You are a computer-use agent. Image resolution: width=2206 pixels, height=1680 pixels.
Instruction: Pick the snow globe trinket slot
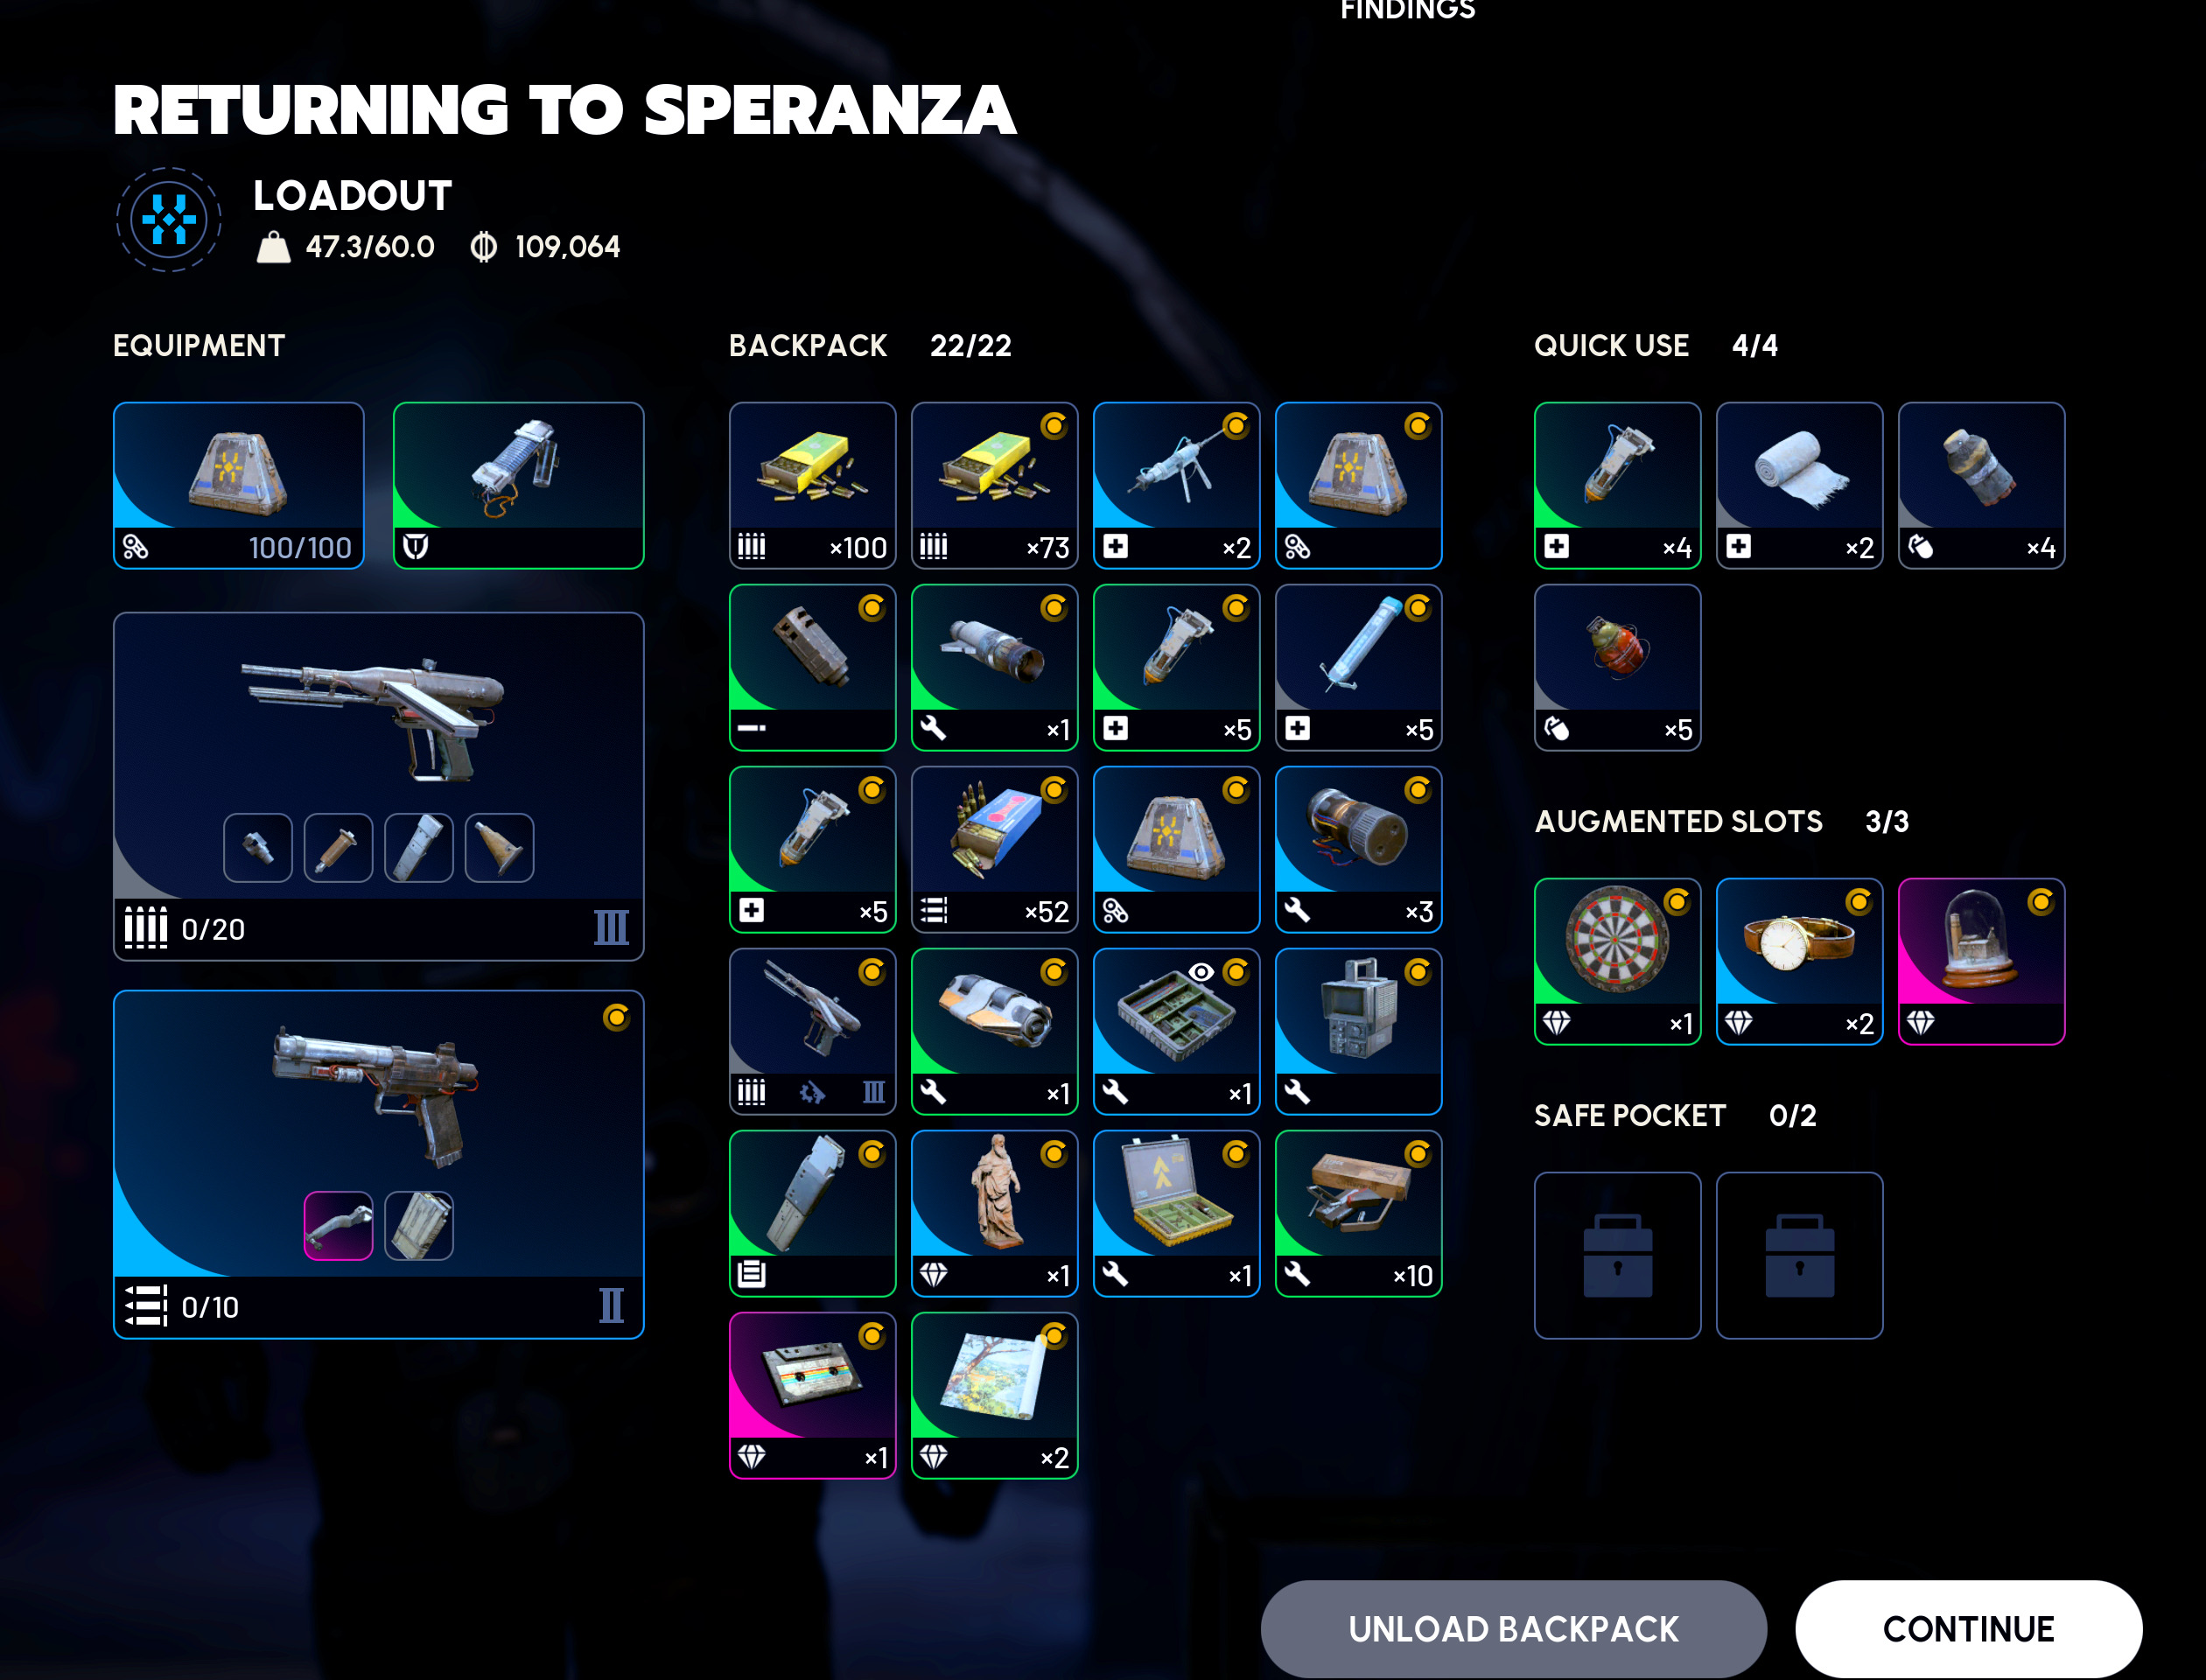[x=1981, y=961]
